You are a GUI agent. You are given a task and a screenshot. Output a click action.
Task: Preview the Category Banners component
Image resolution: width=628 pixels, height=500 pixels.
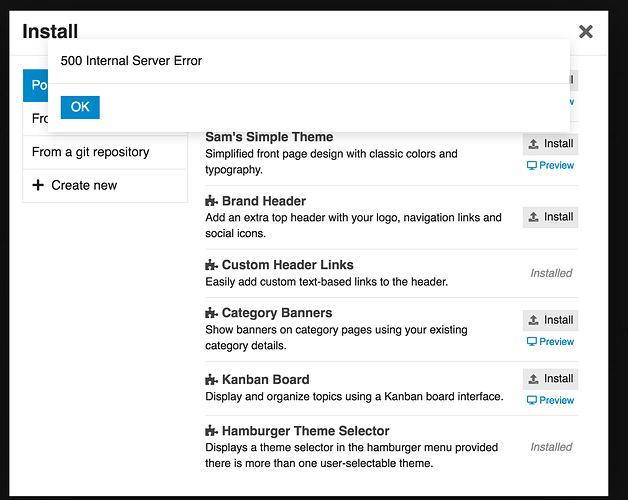point(550,341)
